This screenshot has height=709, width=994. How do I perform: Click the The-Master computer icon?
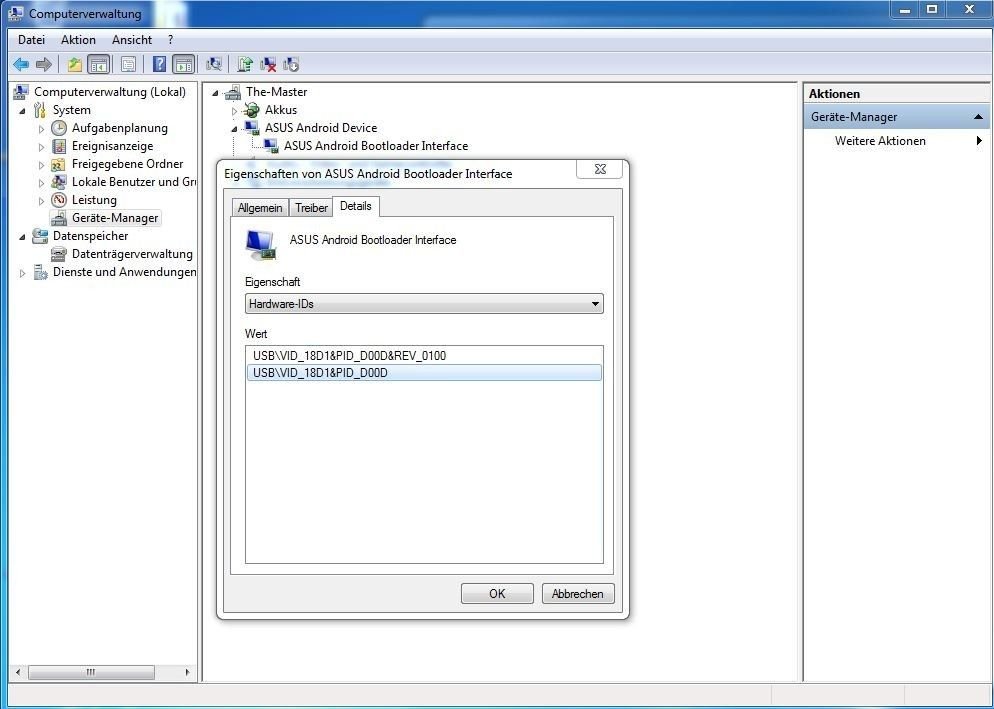(233, 93)
